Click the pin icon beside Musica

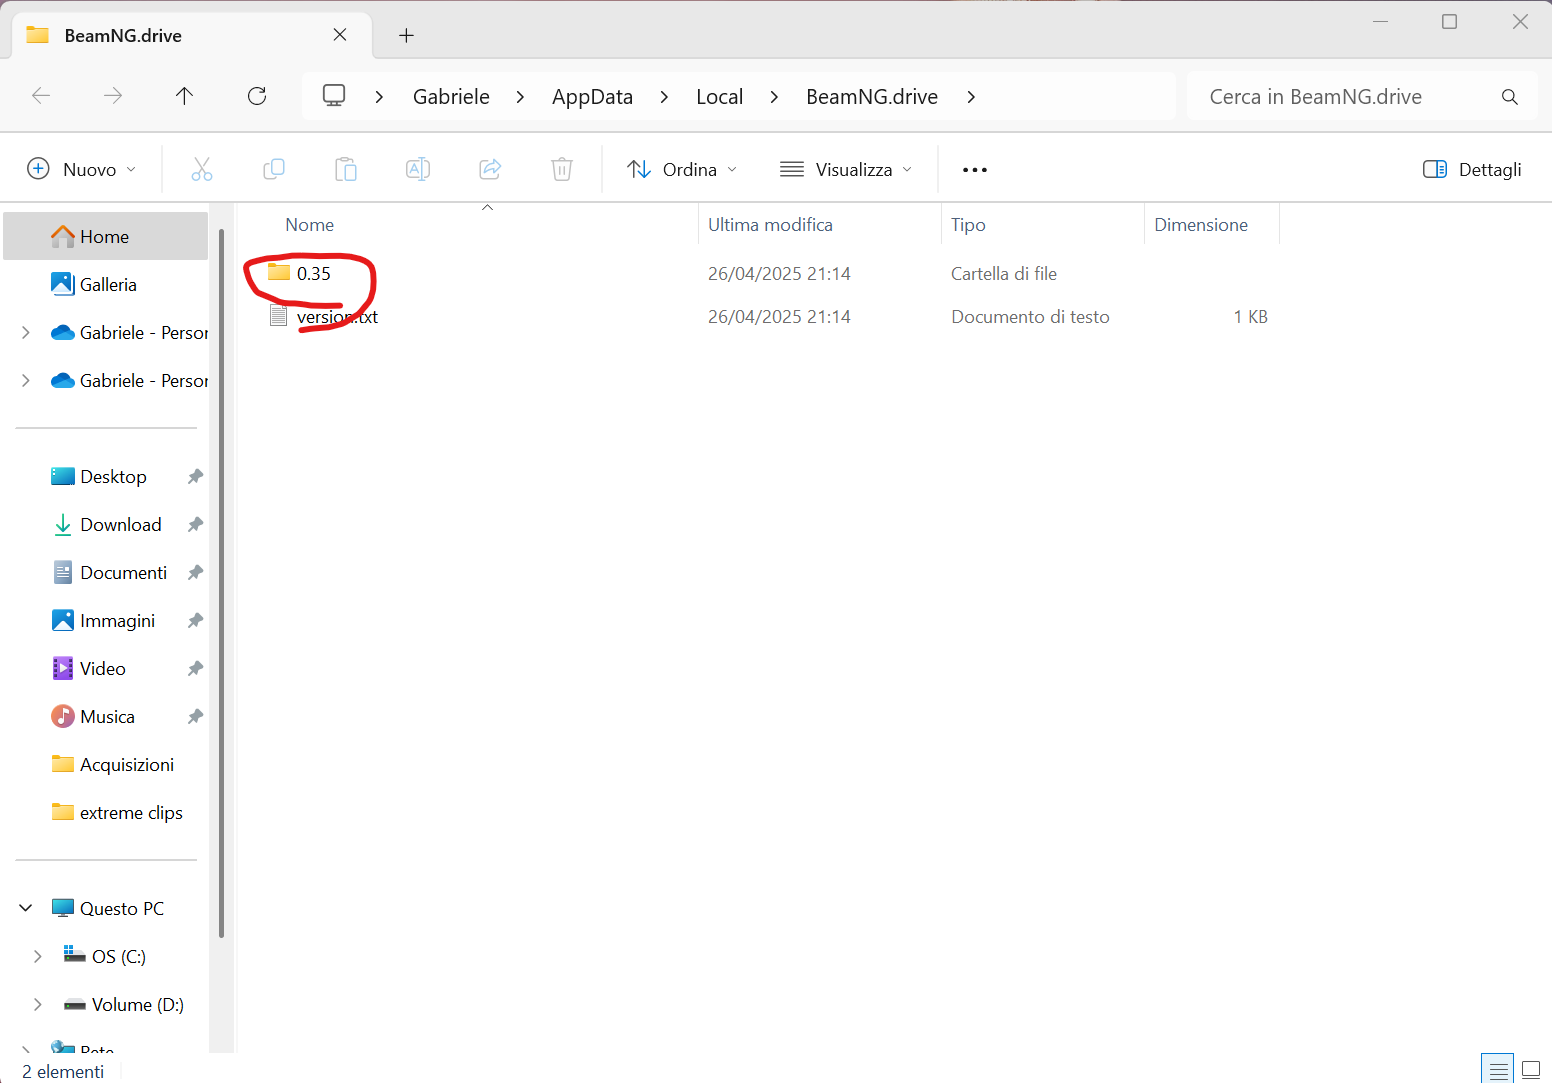pos(195,717)
